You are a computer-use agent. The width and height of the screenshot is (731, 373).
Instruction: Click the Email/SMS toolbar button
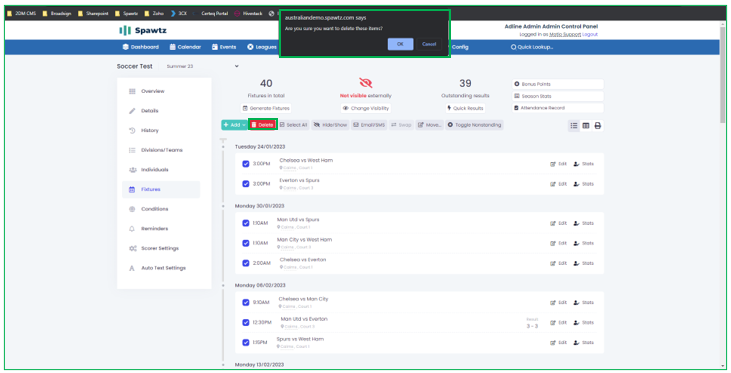pos(369,124)
